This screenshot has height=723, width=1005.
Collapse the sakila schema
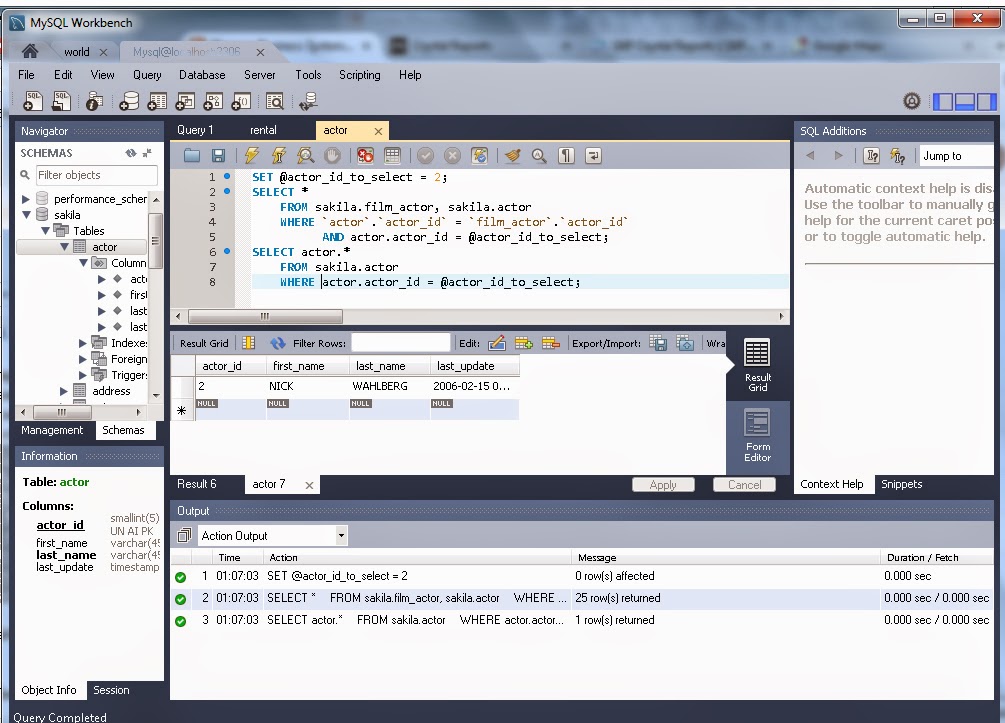[26, 215]
